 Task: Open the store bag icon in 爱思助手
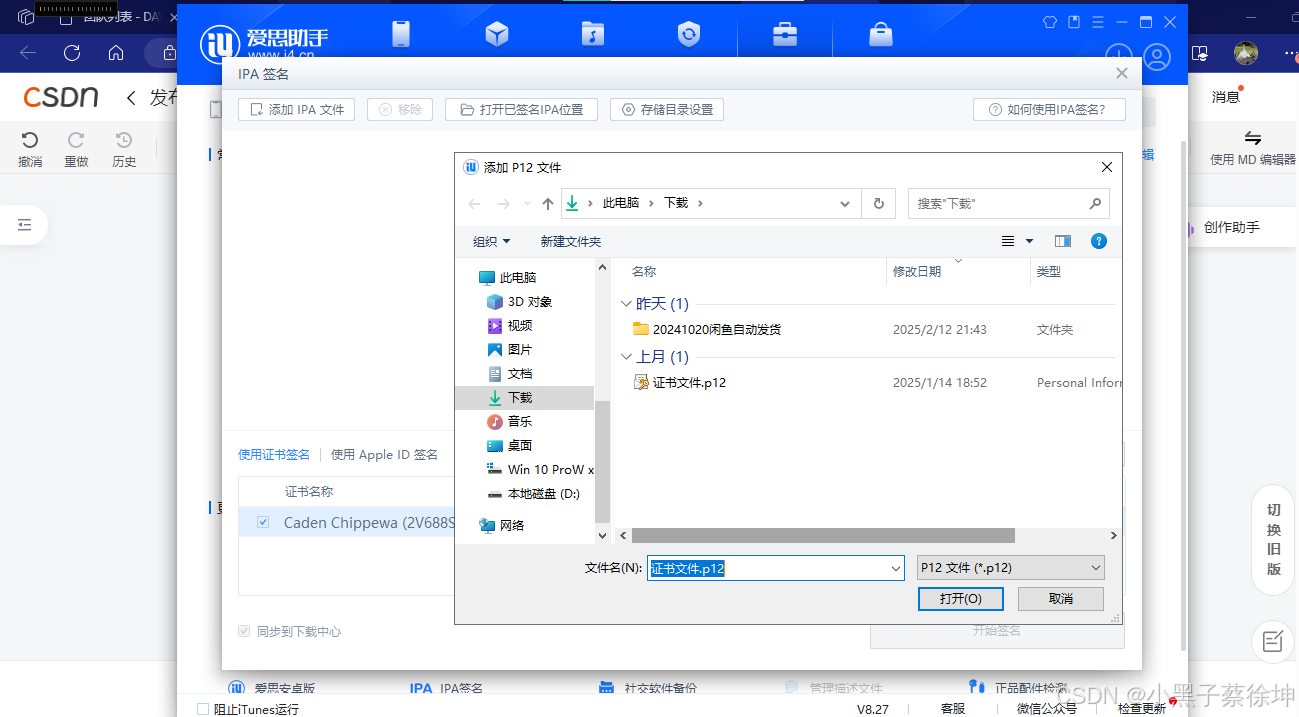tap(881, 34)
